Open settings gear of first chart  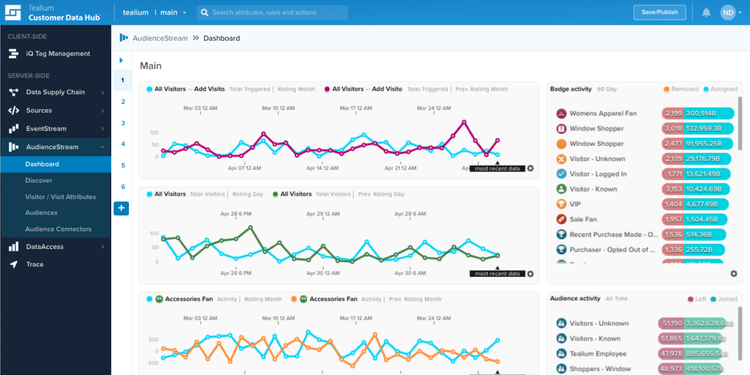click(530, 168)
